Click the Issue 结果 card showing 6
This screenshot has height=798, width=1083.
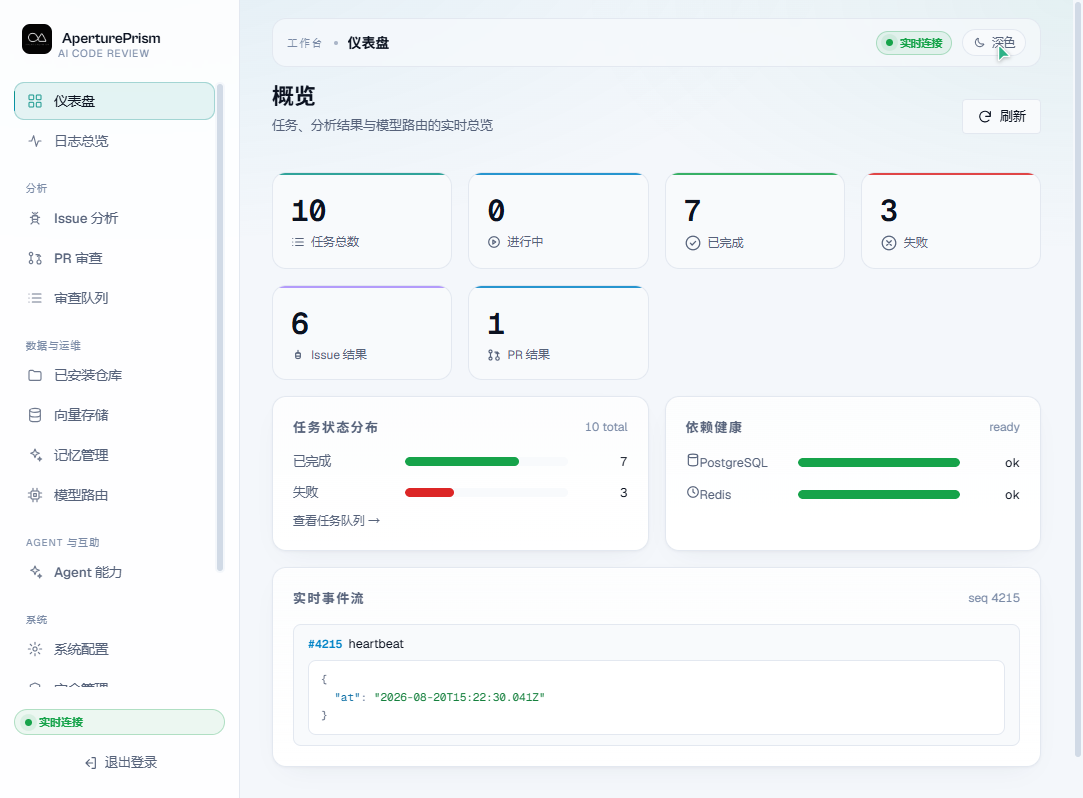[x=362, y=333]
